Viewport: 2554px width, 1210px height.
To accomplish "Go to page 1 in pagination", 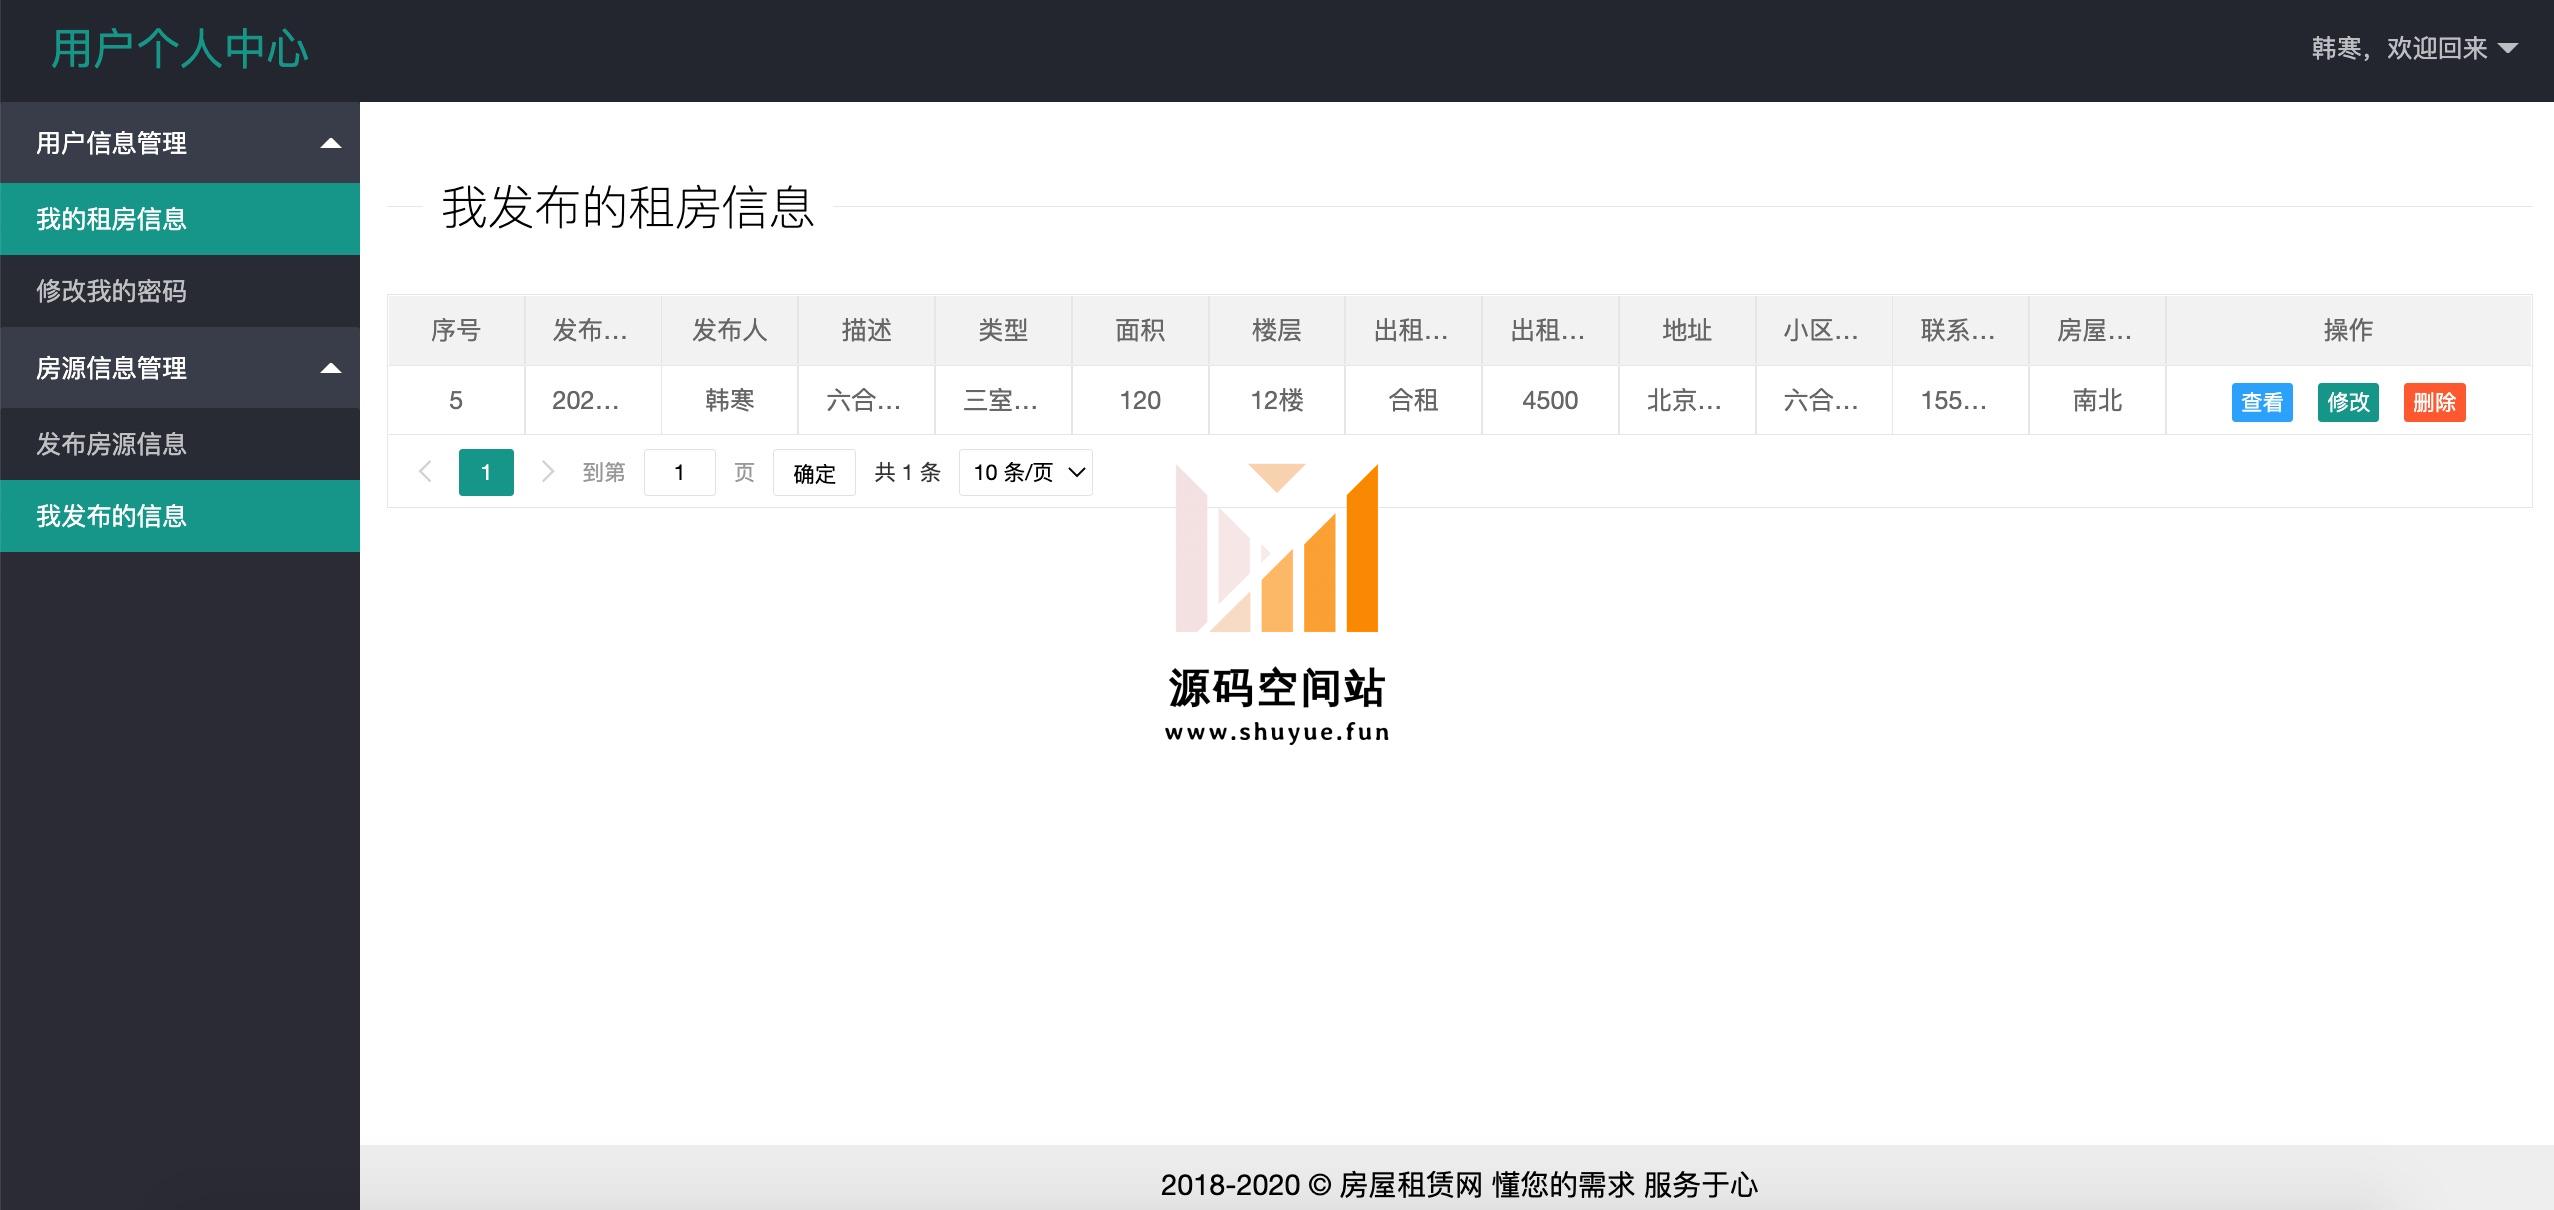I will (486, 473).
